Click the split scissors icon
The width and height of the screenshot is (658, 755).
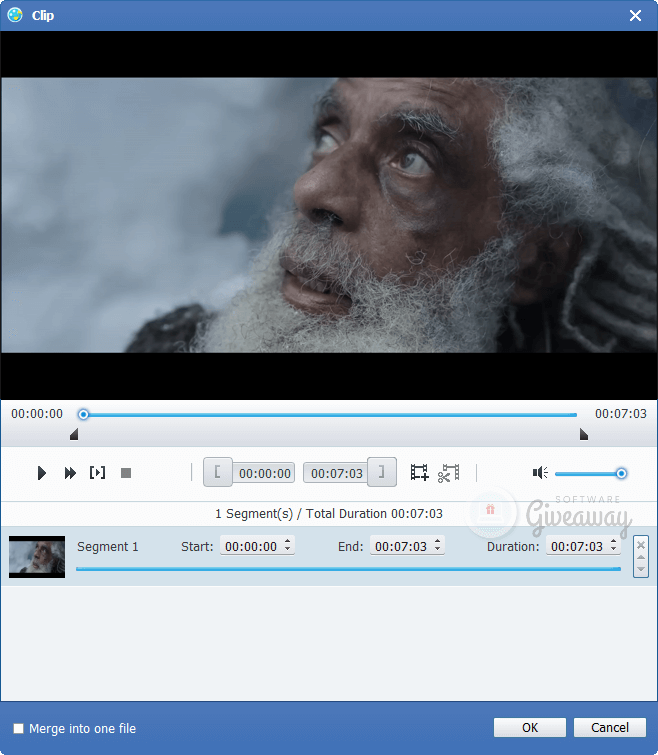pyautogui.click(x=448, y=473)
